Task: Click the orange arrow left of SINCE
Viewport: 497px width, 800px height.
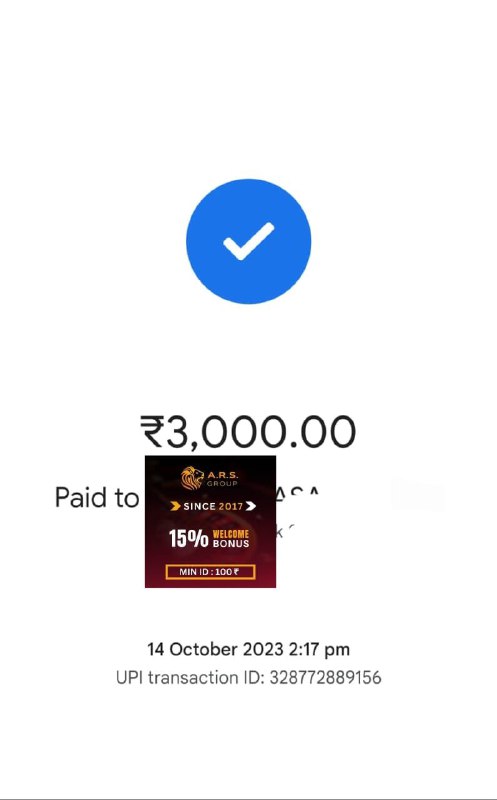Action: click(x=176, y=506)
